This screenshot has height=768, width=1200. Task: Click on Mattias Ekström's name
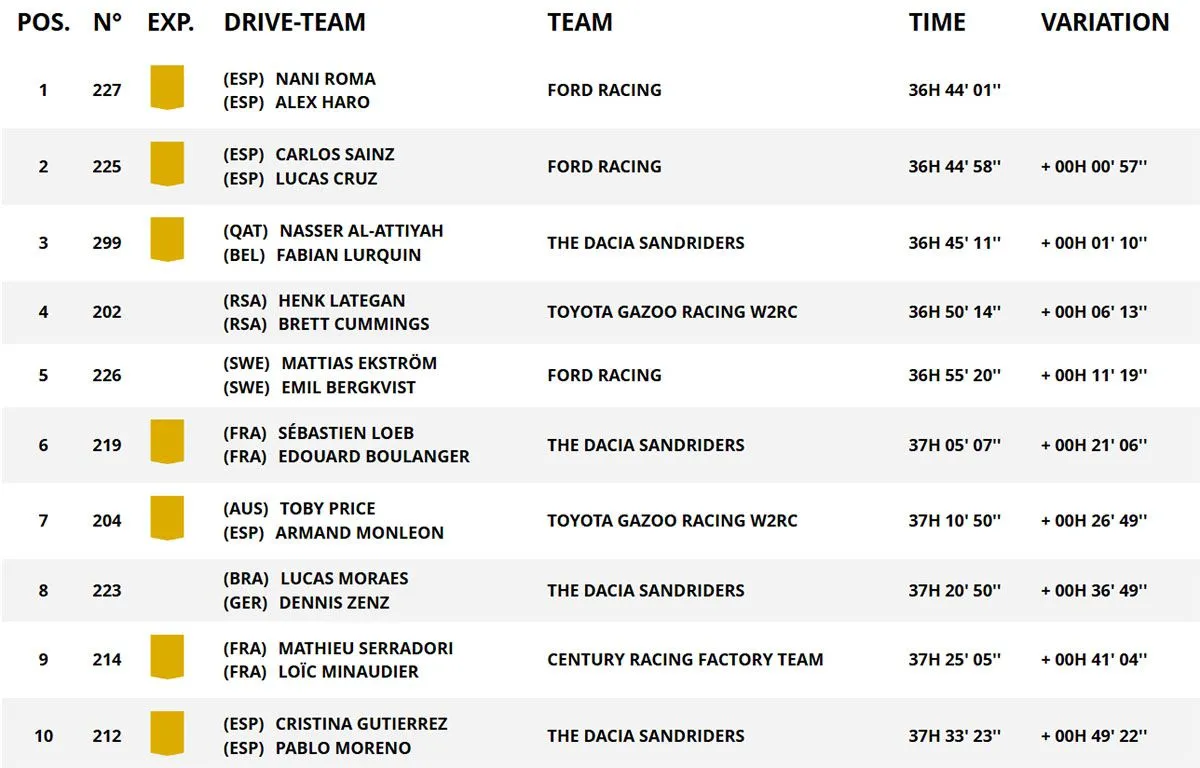pos(359,363)
